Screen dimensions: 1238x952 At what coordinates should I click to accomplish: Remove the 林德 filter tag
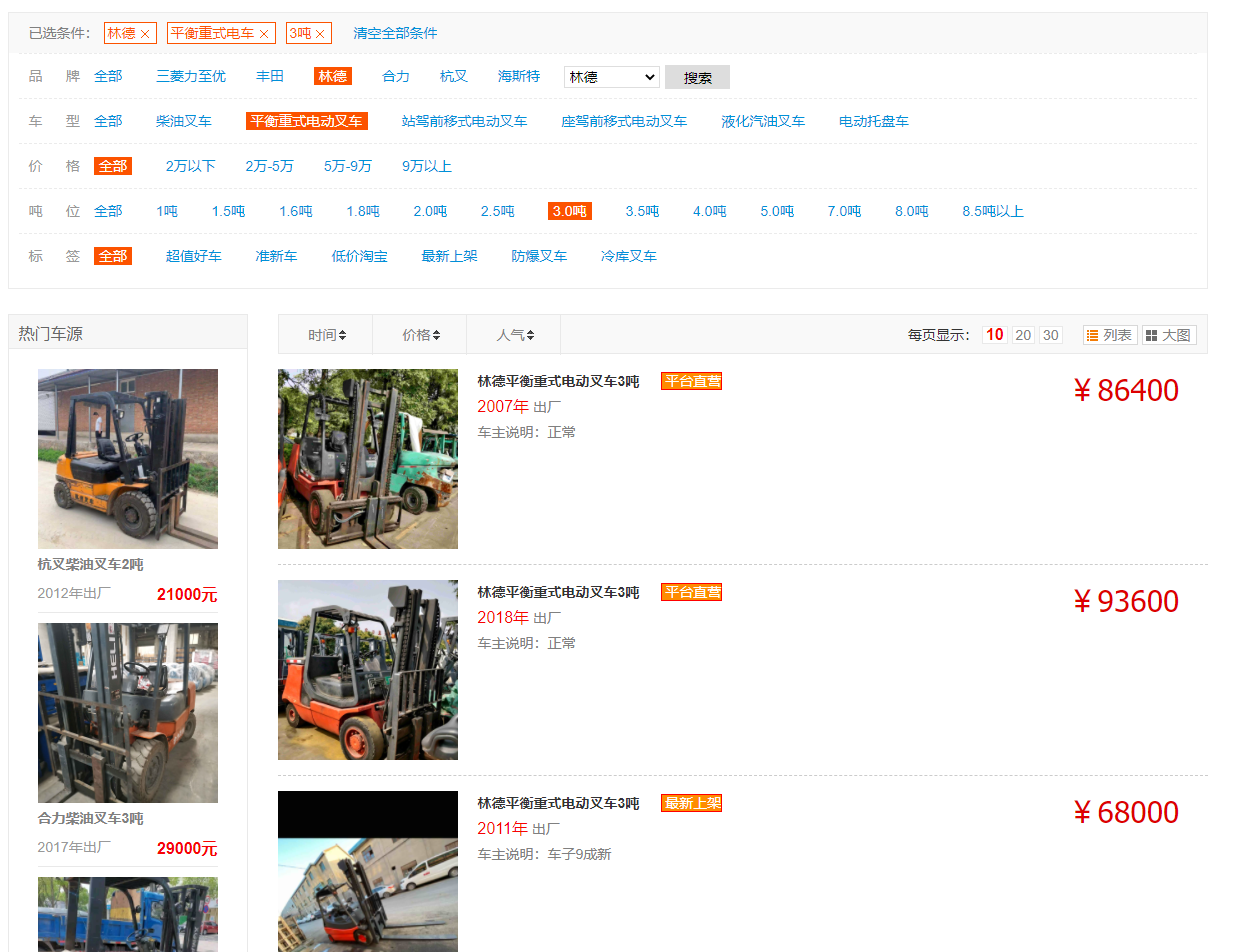click(145, 32)
